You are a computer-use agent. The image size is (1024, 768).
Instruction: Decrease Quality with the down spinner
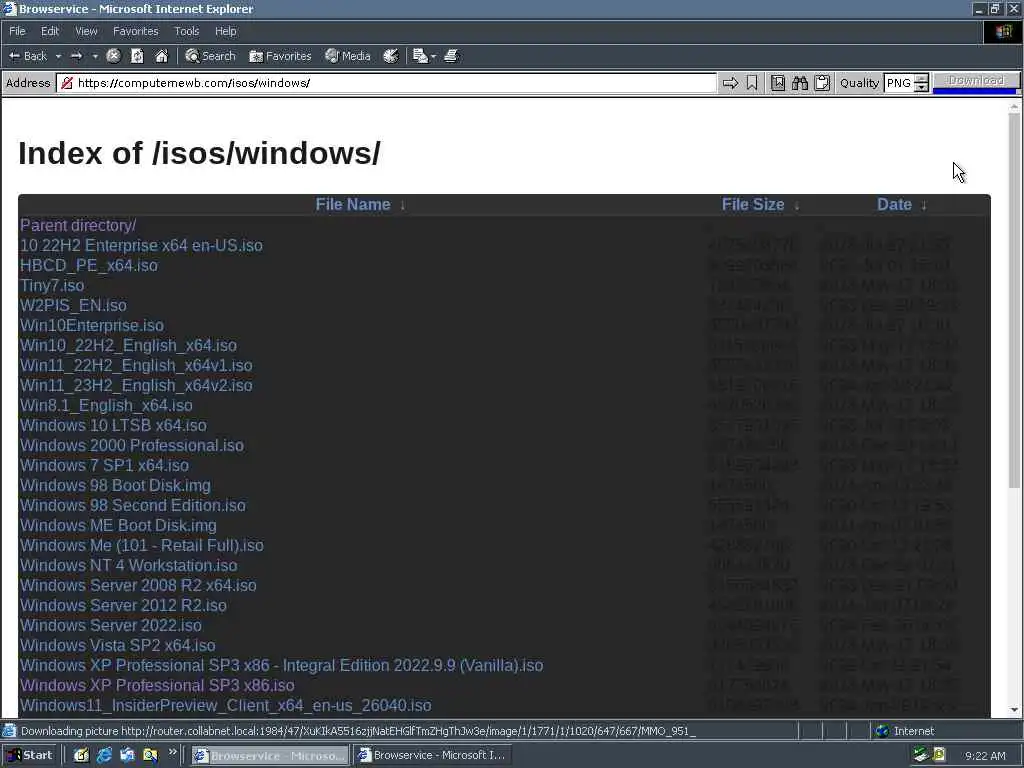tap(921, 88)
